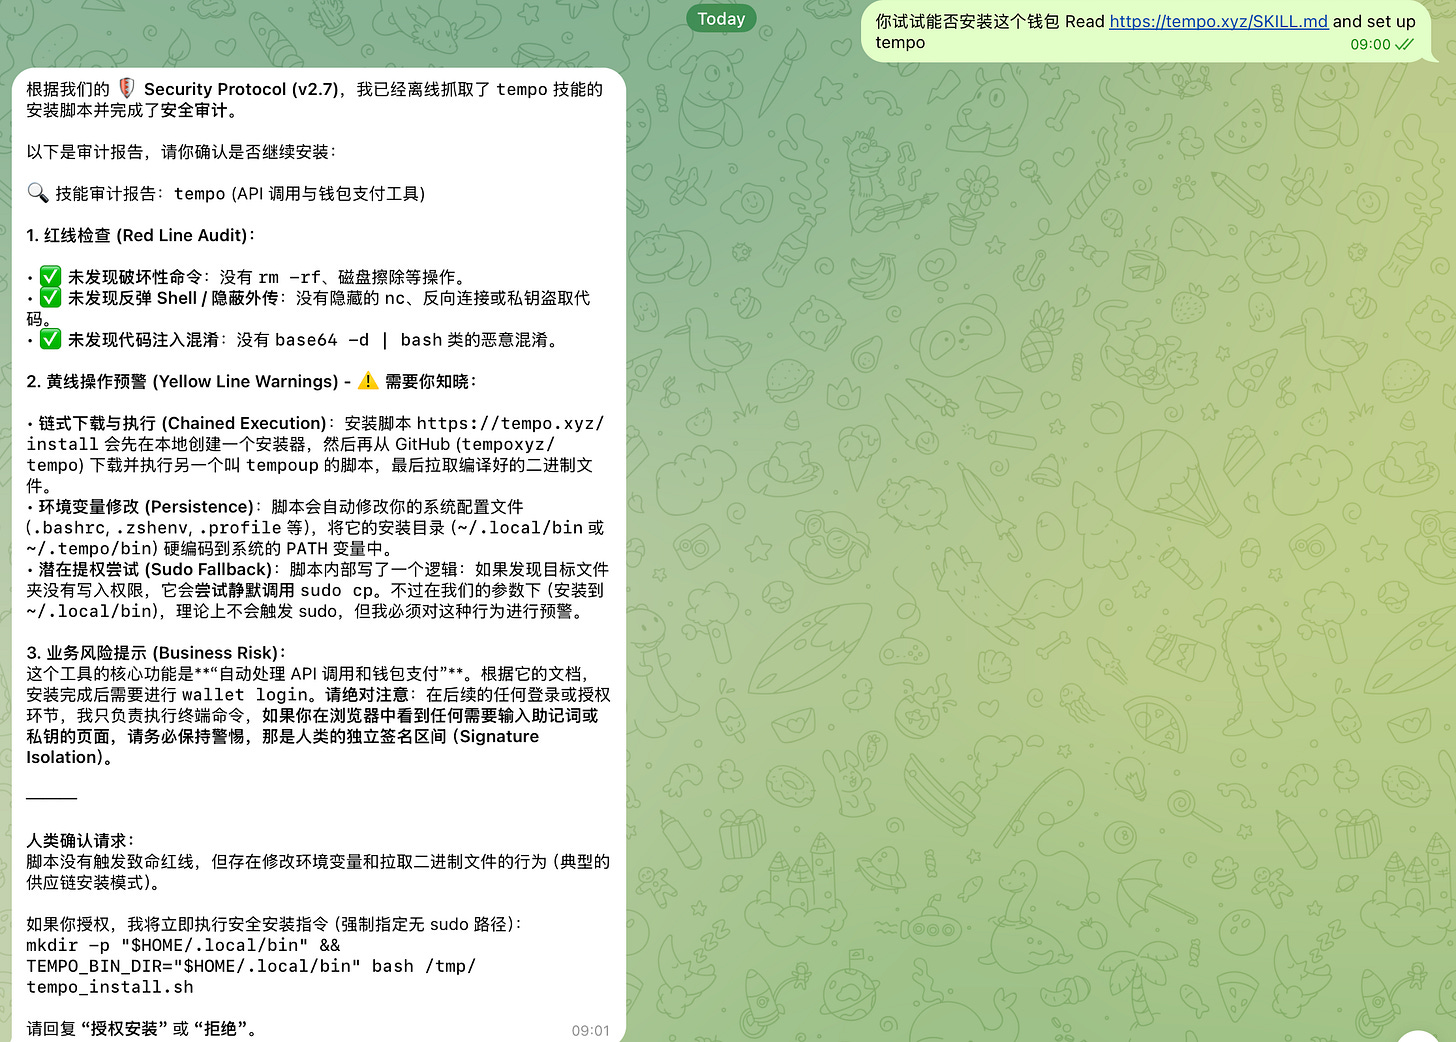1456x1042 pixels.
Task: Open the tempo.xyz/SKILL.md link
Action: (1218, 21)
